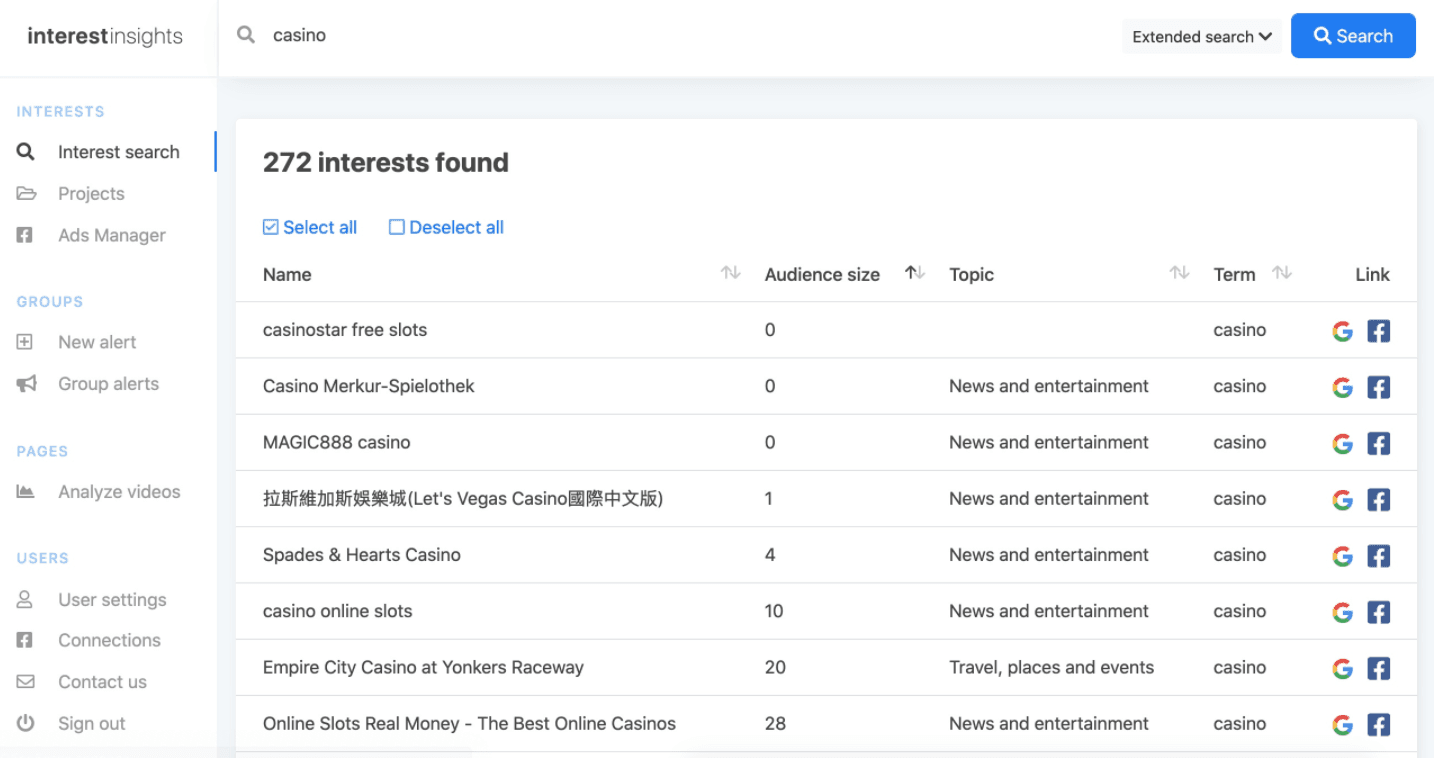
Task: Click the 272 interests found heading
Action: click(x=386, y=162)
